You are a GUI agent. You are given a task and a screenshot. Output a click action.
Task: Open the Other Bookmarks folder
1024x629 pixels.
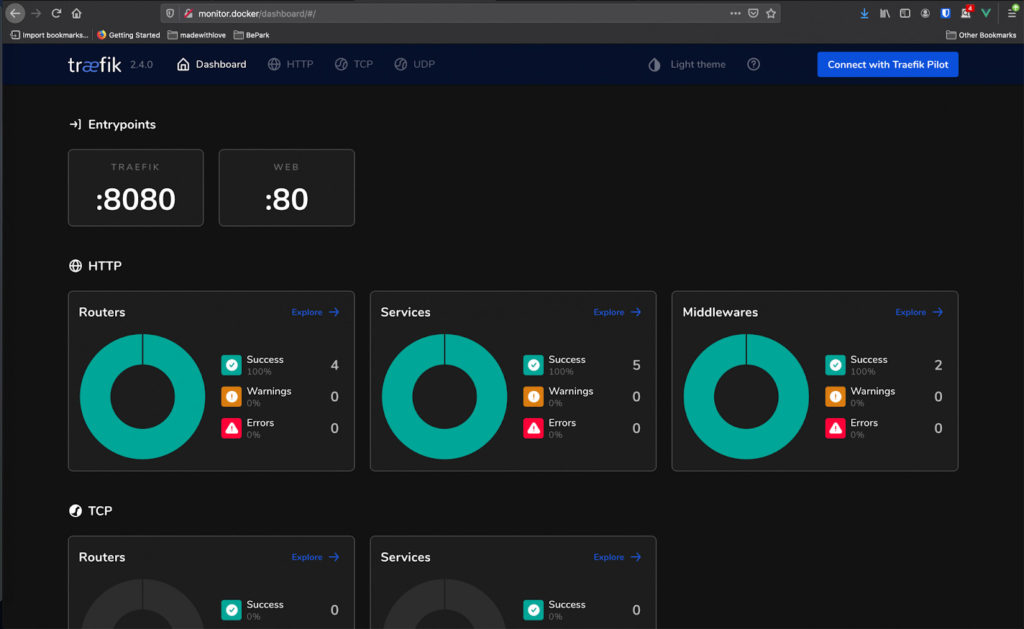coord(981,35)
